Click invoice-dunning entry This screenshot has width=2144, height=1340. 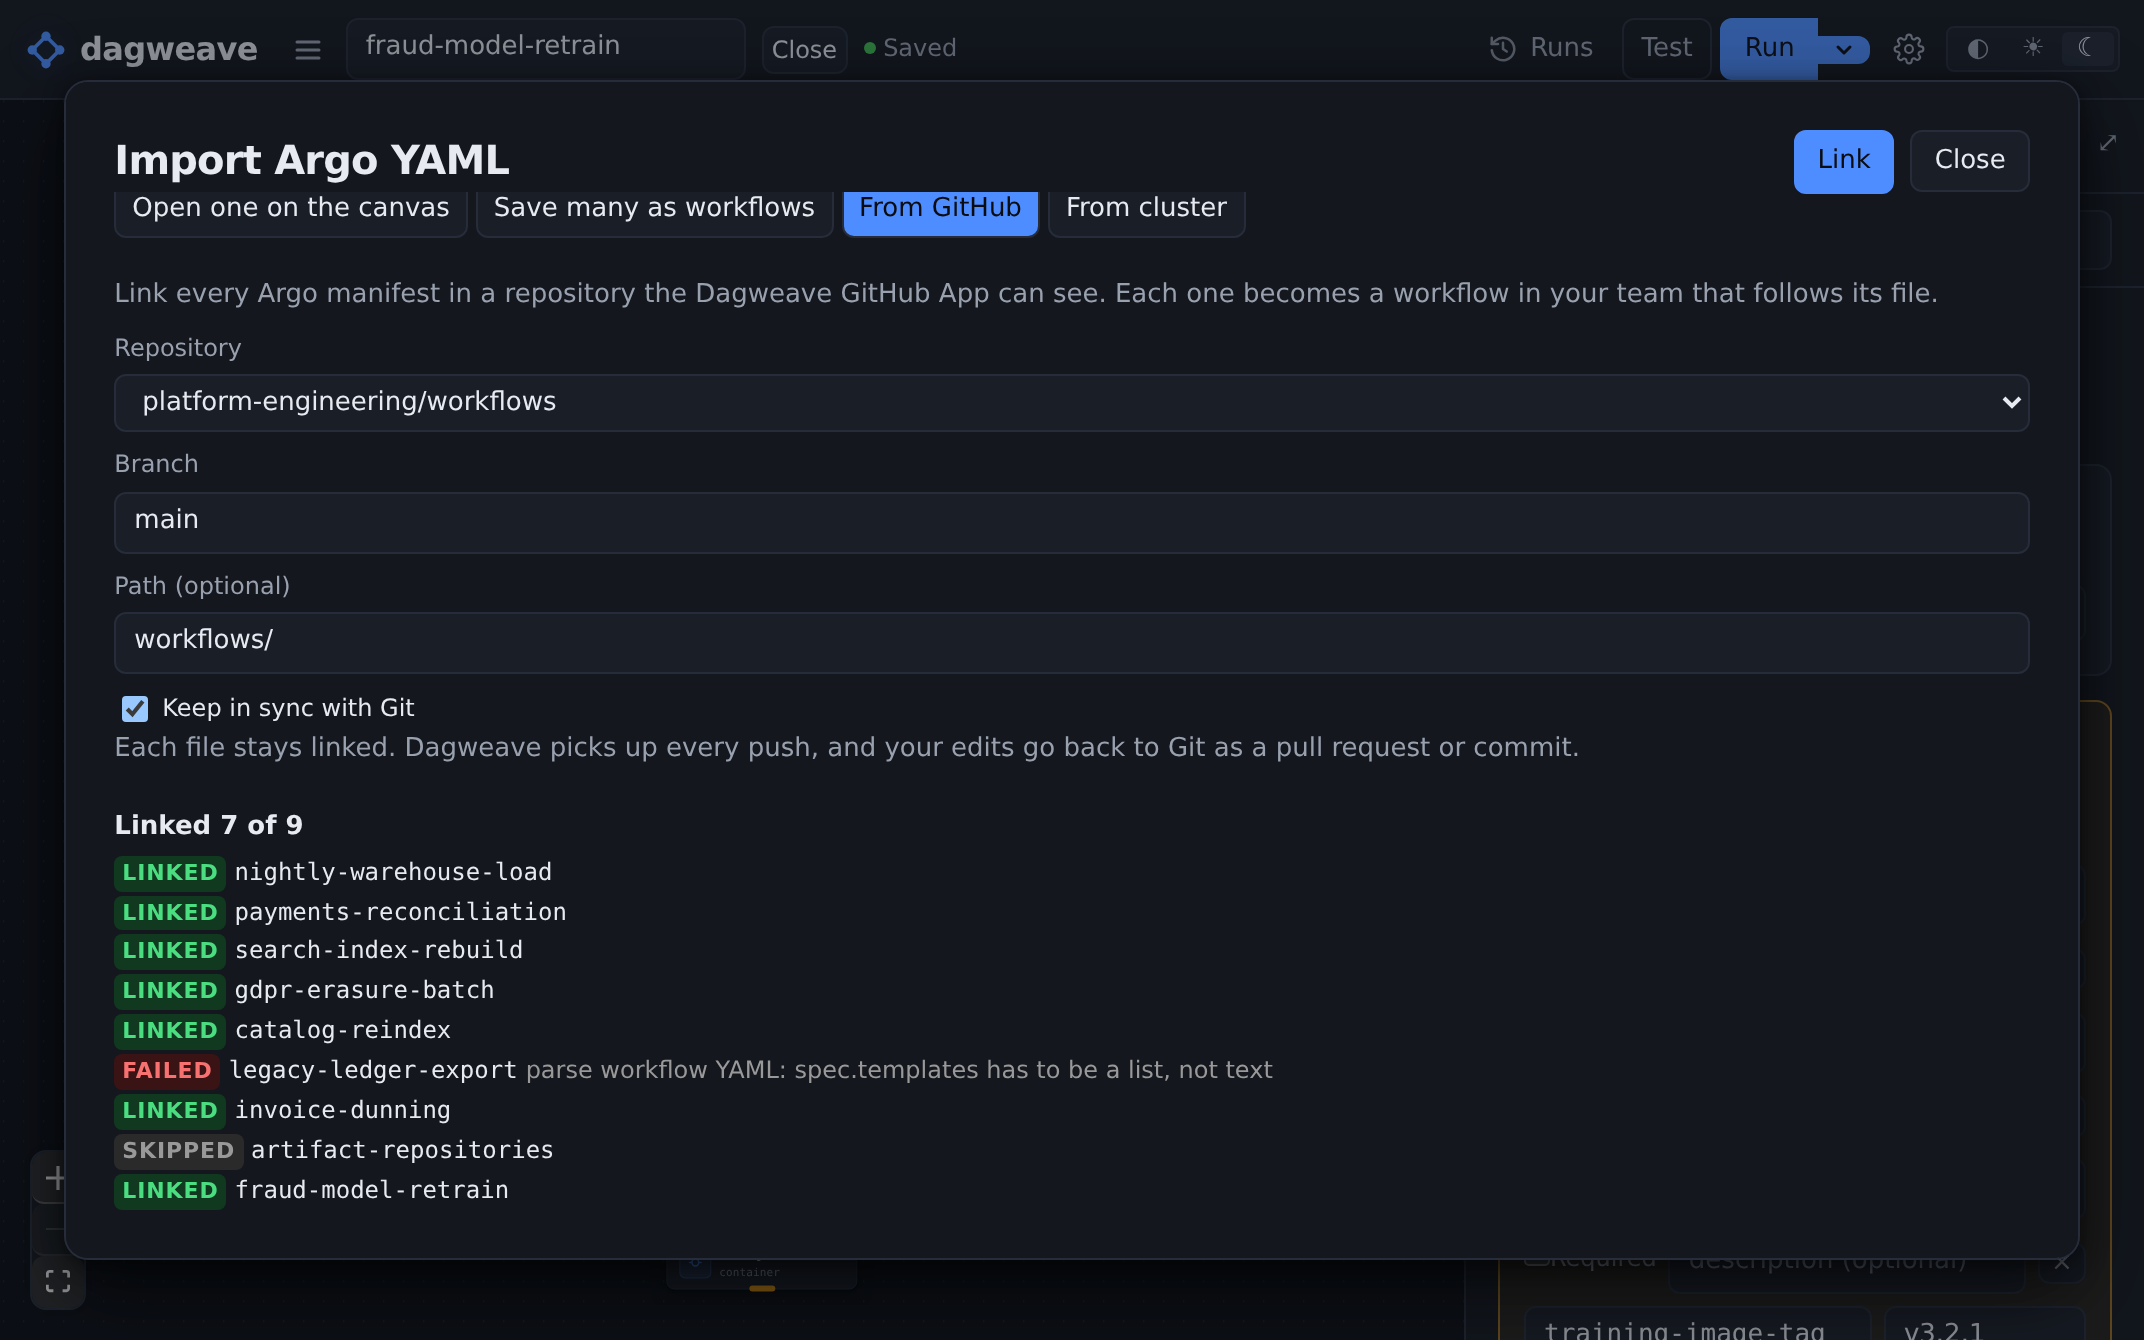click(x=342, y=1111)
